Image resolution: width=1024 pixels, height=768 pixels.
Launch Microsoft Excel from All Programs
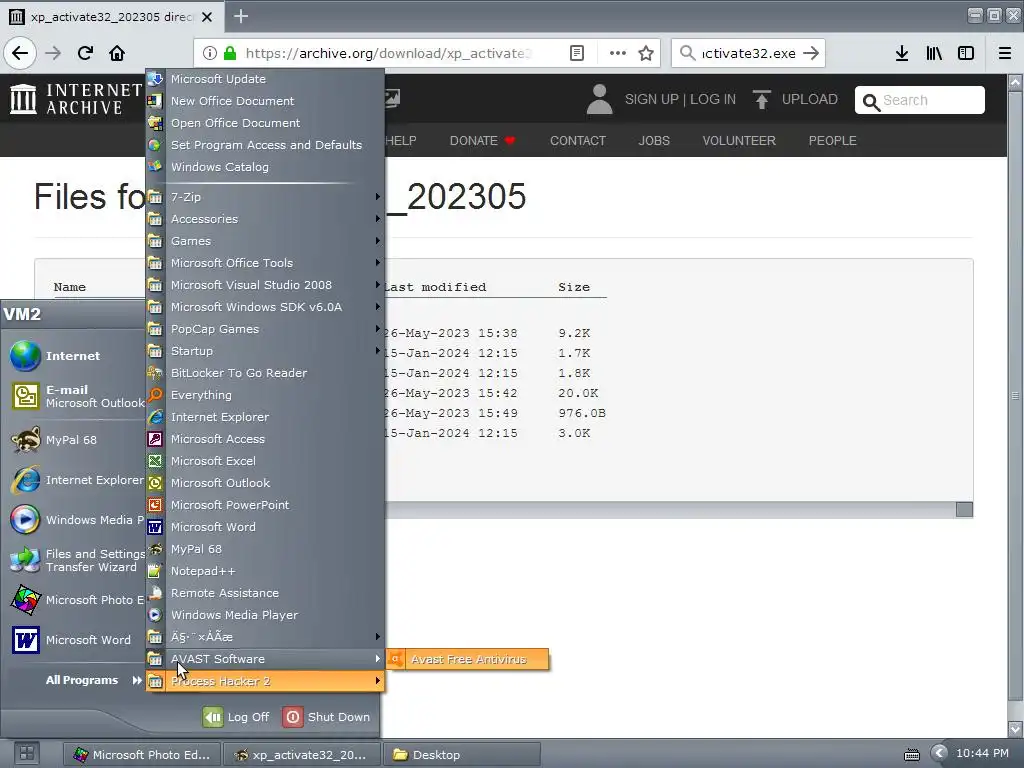point(264,461)
